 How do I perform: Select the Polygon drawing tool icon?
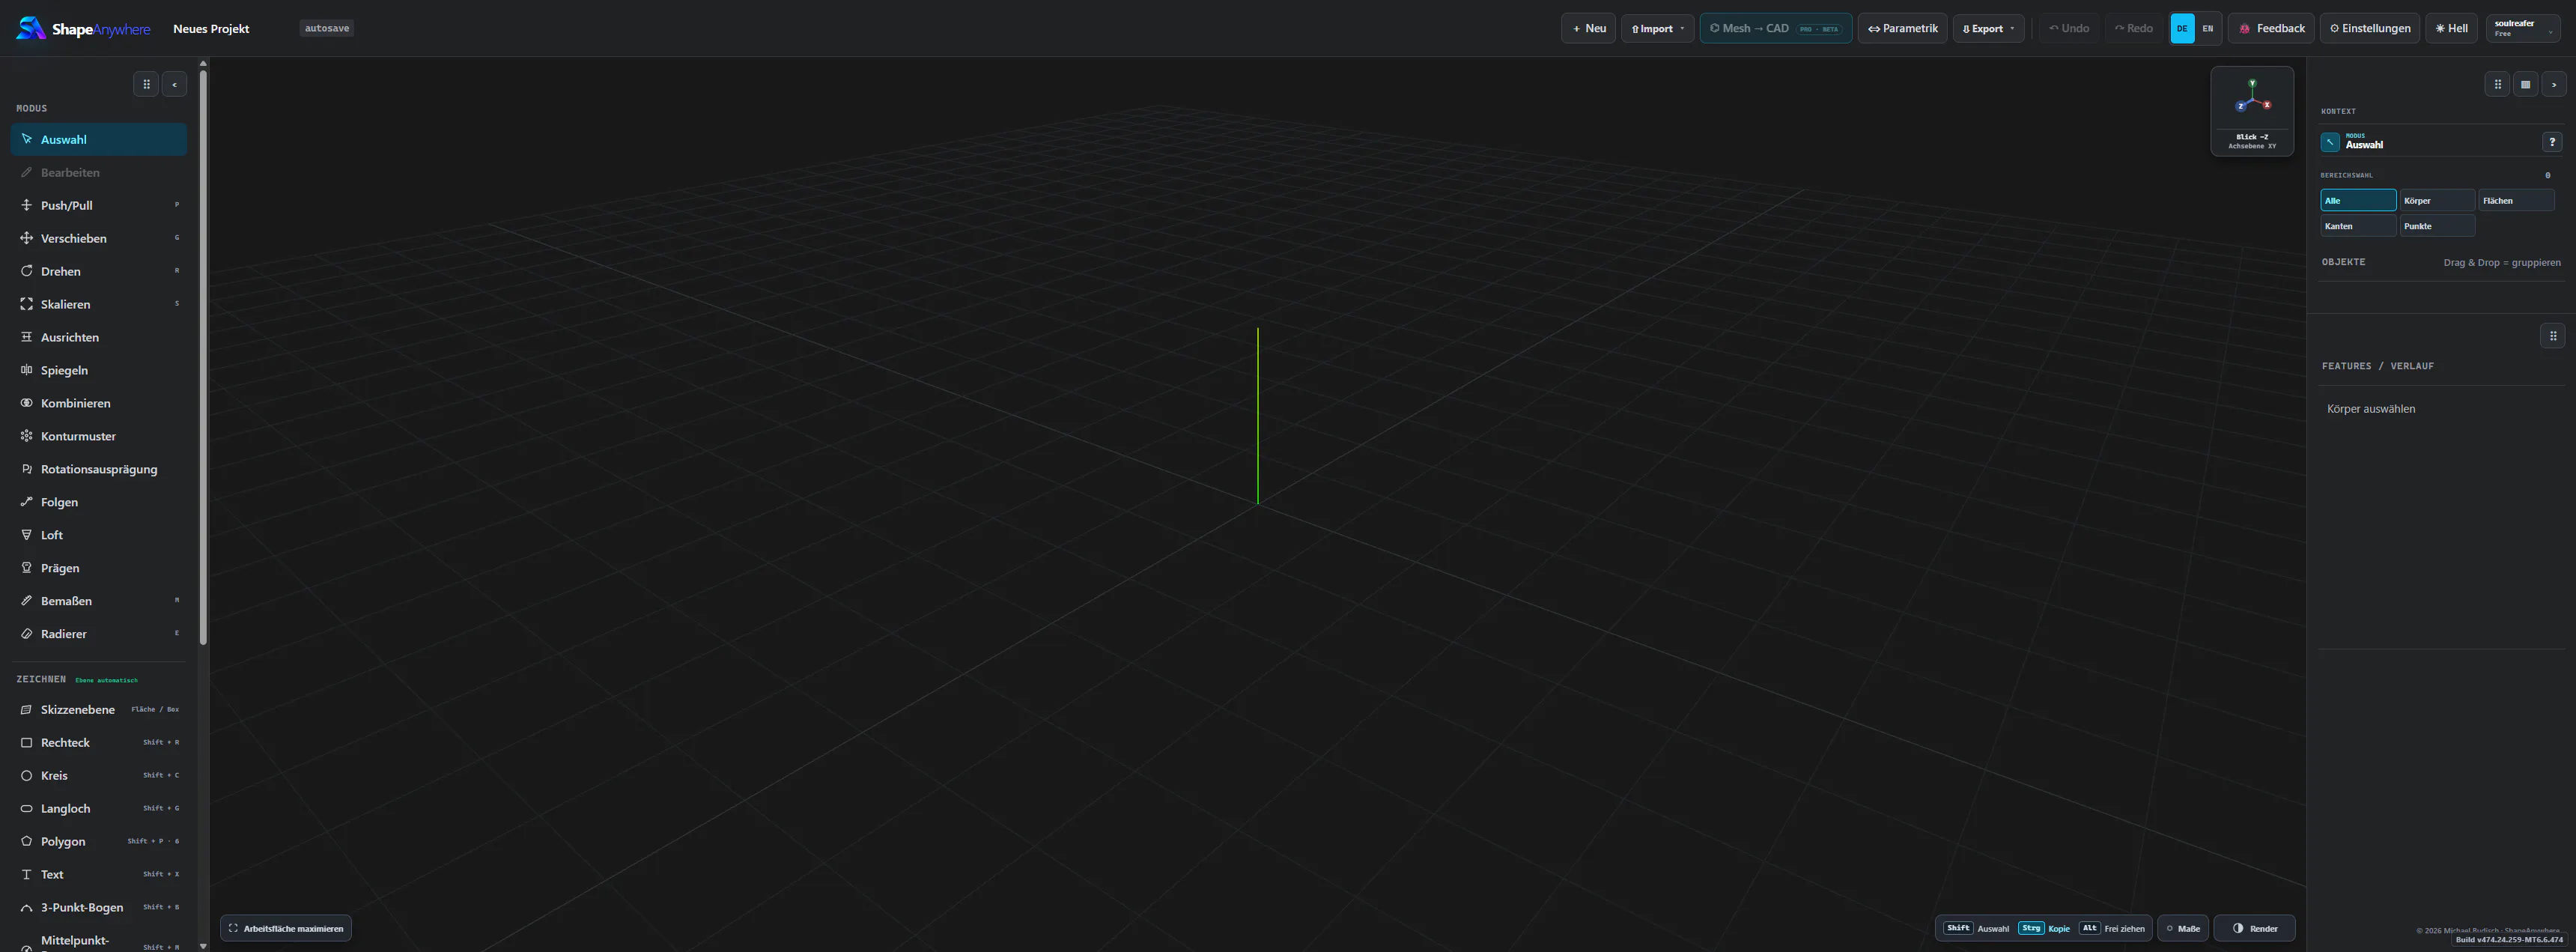tap(26, 842)
